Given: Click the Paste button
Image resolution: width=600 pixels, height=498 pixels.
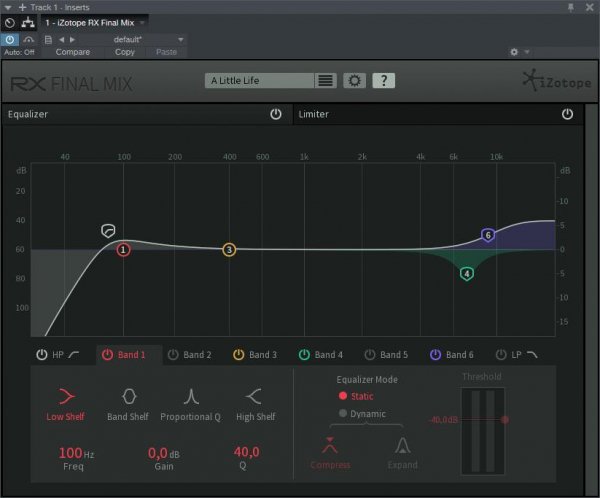Looking at the screenshot, I should point(166,52).
